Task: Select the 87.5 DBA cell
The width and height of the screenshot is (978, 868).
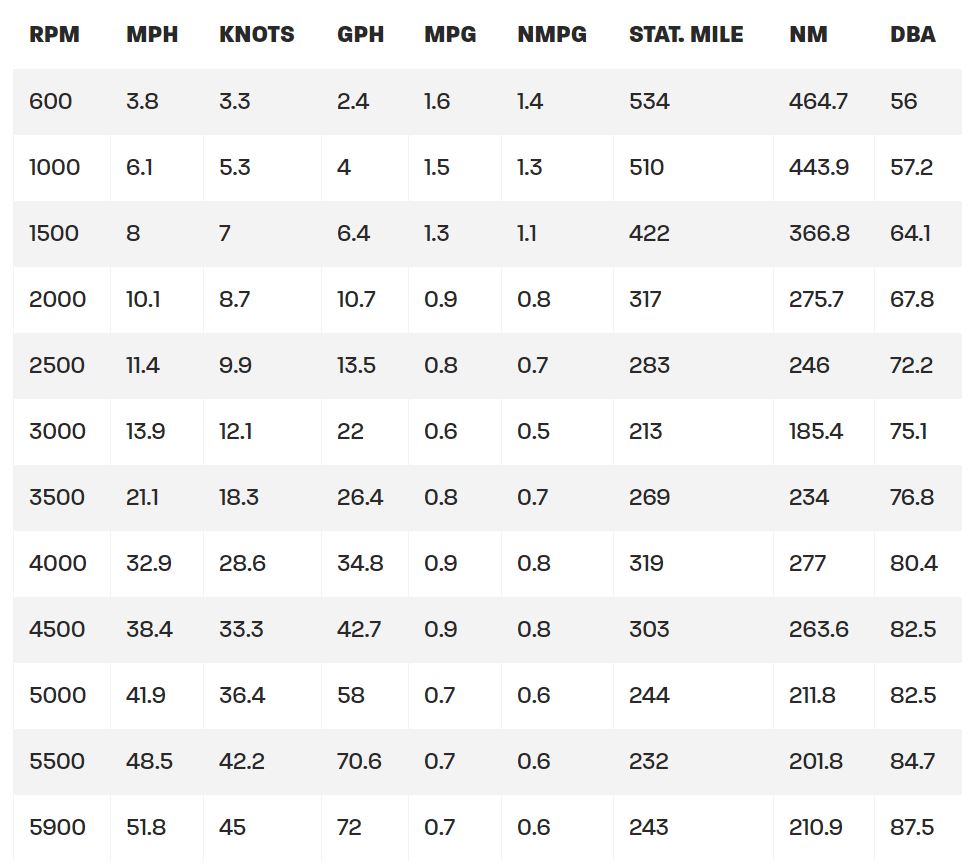Action: 912,827
